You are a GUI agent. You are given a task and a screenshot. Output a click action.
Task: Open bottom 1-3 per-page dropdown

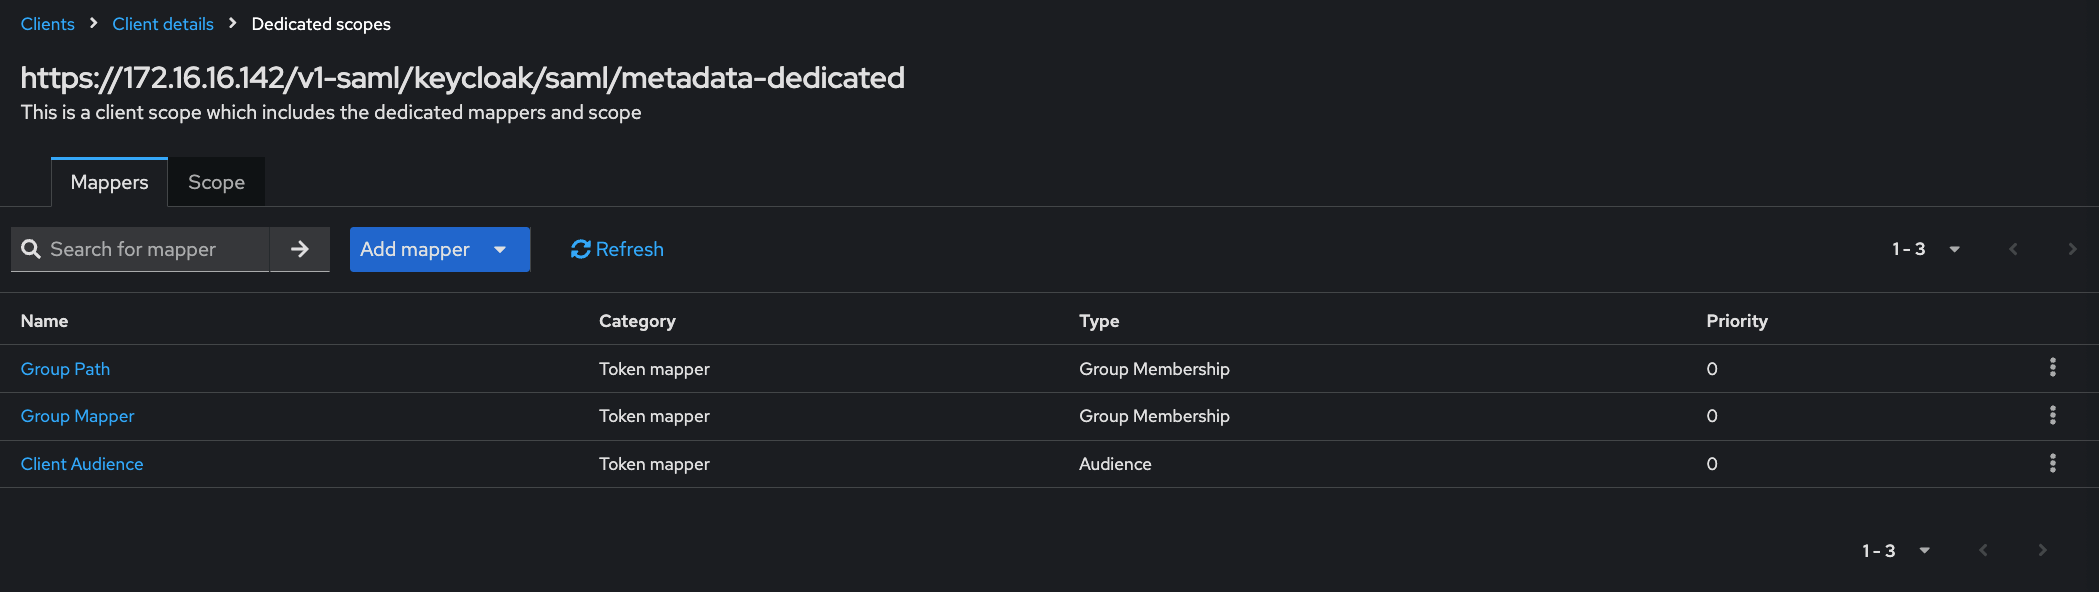point(1895,550)
